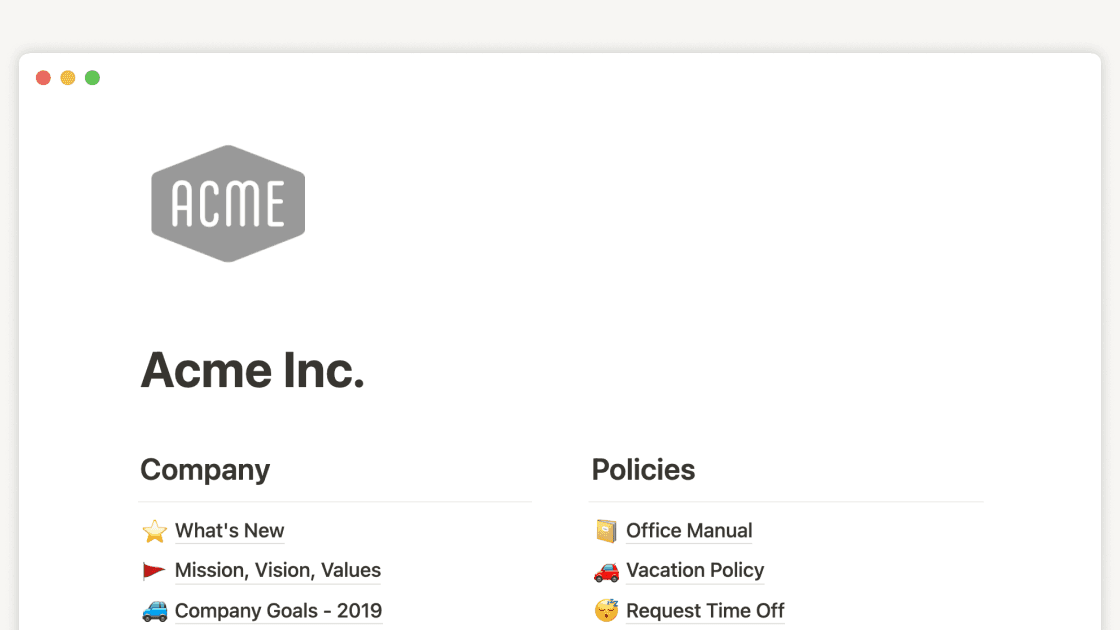The height and width of the screenshot is (630, 1120).
Task: Click the ACME hexagon logo
Action: pyautogui.click(x=228, y=203)
